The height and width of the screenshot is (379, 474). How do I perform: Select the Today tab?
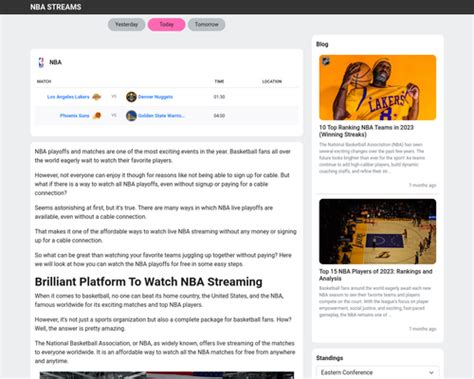click(166, 24)
